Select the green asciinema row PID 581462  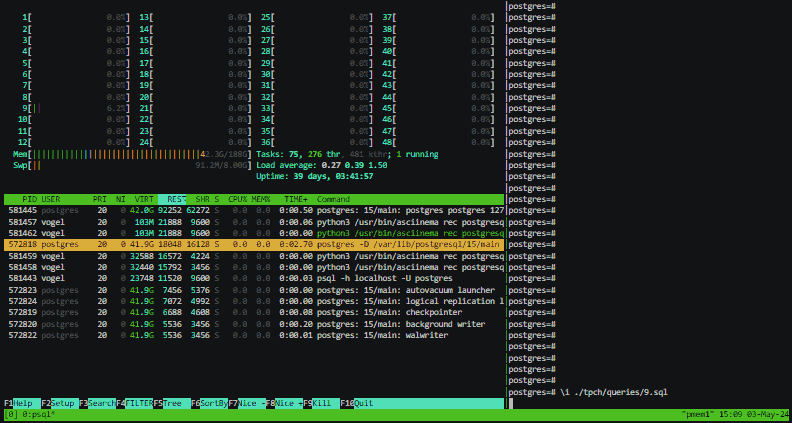pyautogui.click(x=254, y=233)
